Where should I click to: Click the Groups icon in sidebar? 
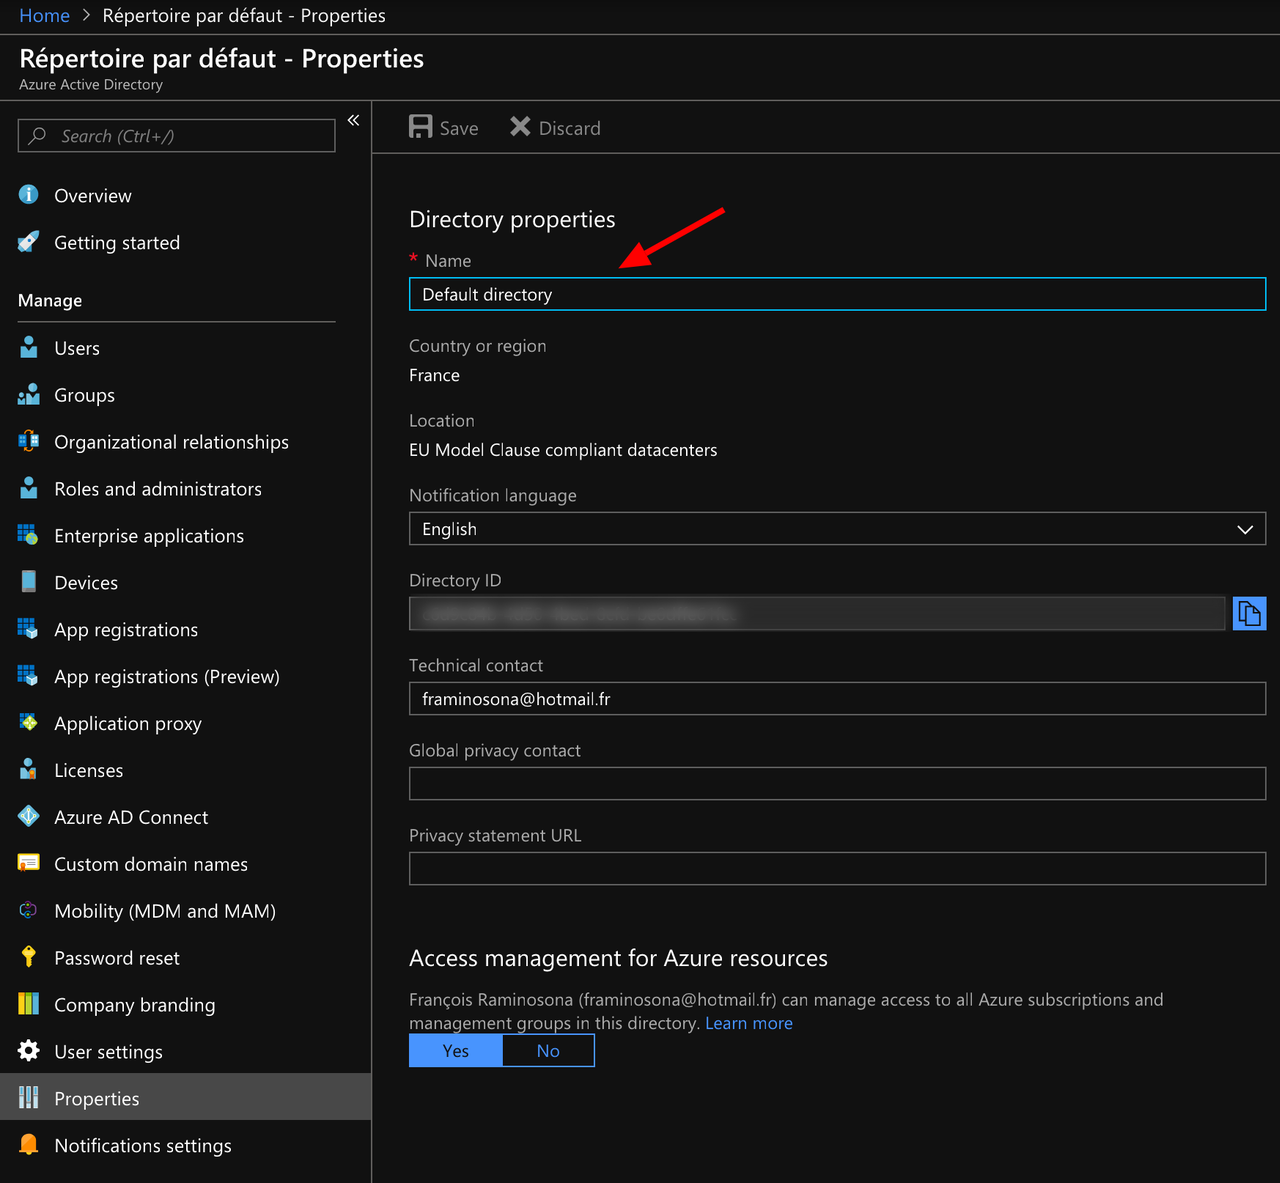click(x=28, y=395)
